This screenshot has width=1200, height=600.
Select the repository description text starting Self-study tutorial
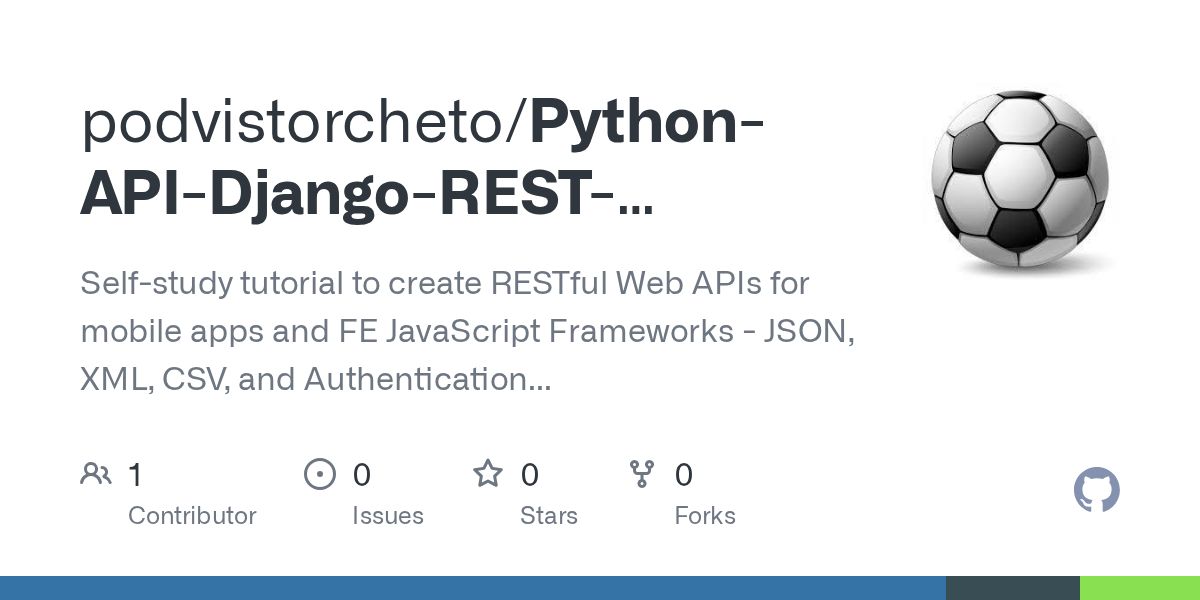click(467, 331)
